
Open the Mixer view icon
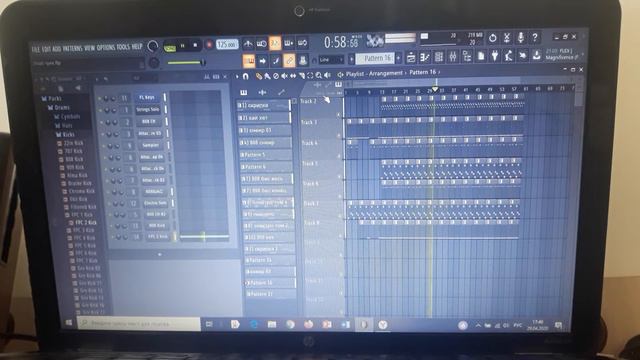coord(453,57)
